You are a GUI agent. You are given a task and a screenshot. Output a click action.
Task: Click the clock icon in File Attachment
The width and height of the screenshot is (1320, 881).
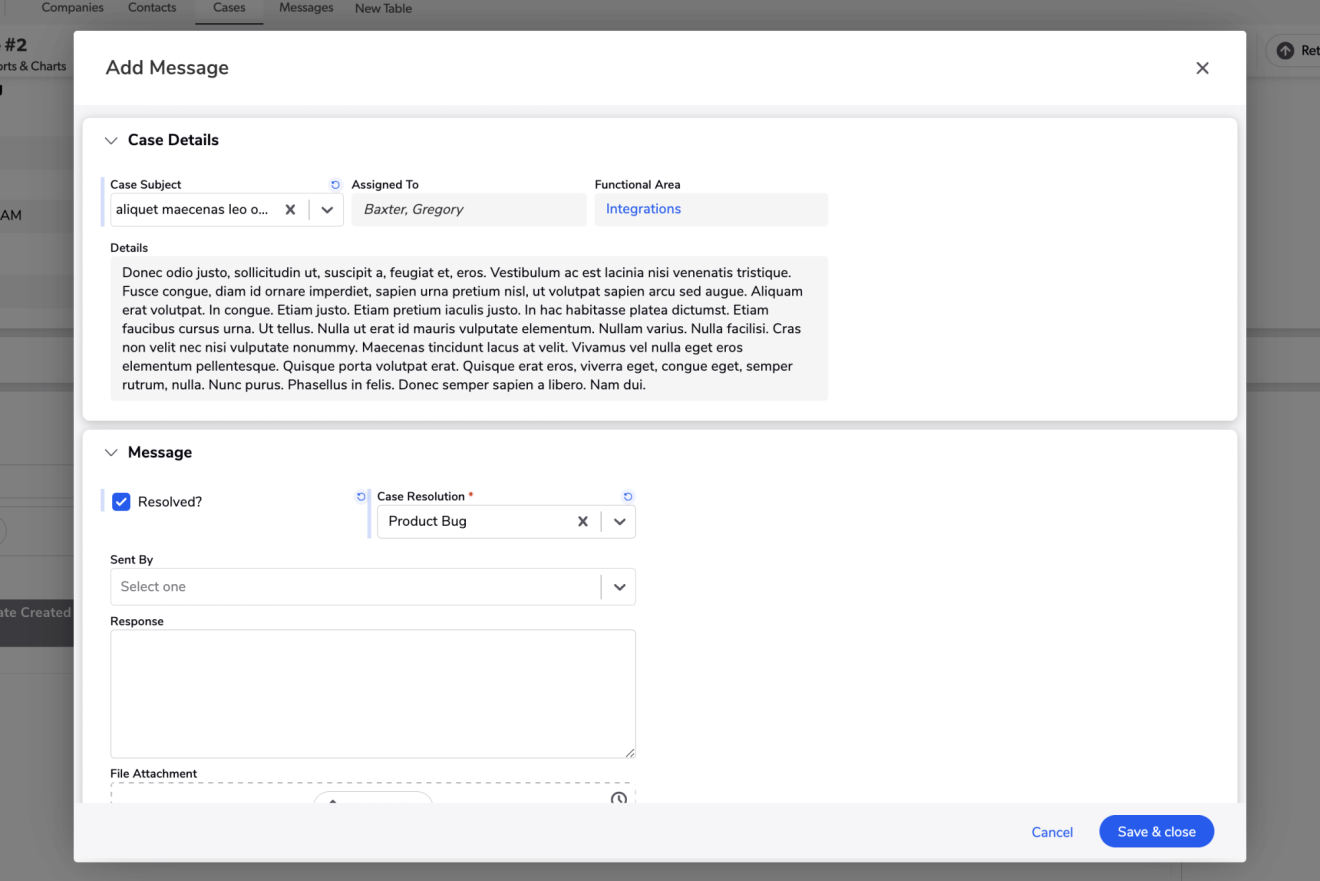pyautogui.click(x=619, y=798)
